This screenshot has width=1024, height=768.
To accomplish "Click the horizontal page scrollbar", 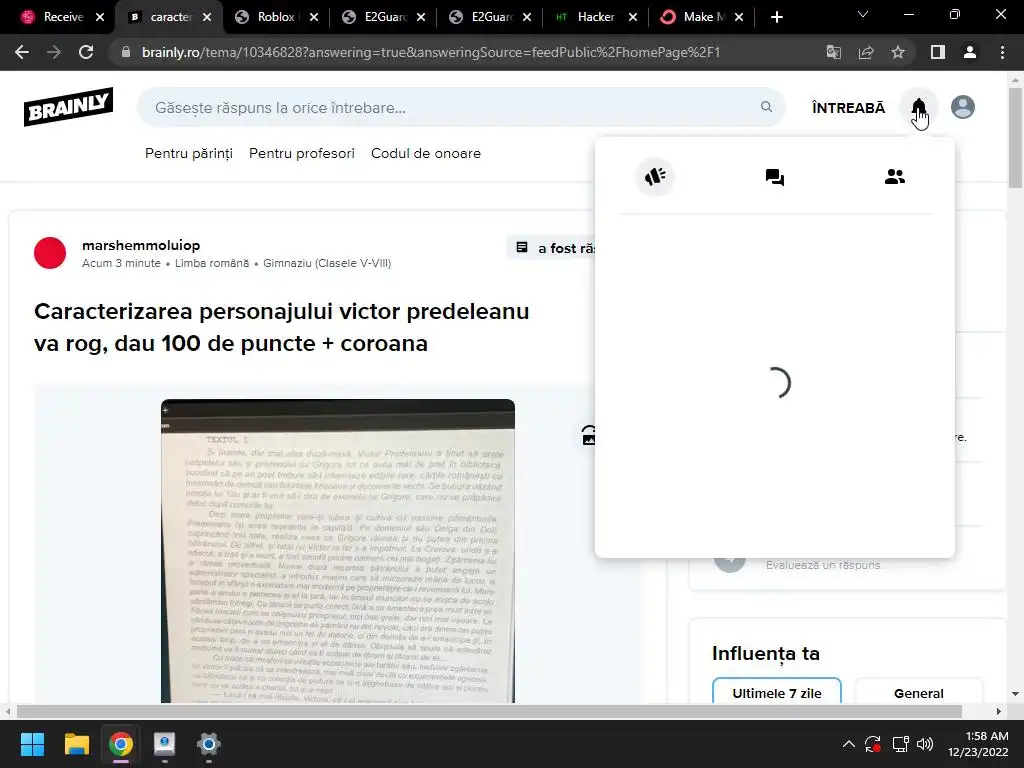I will 488,711.
